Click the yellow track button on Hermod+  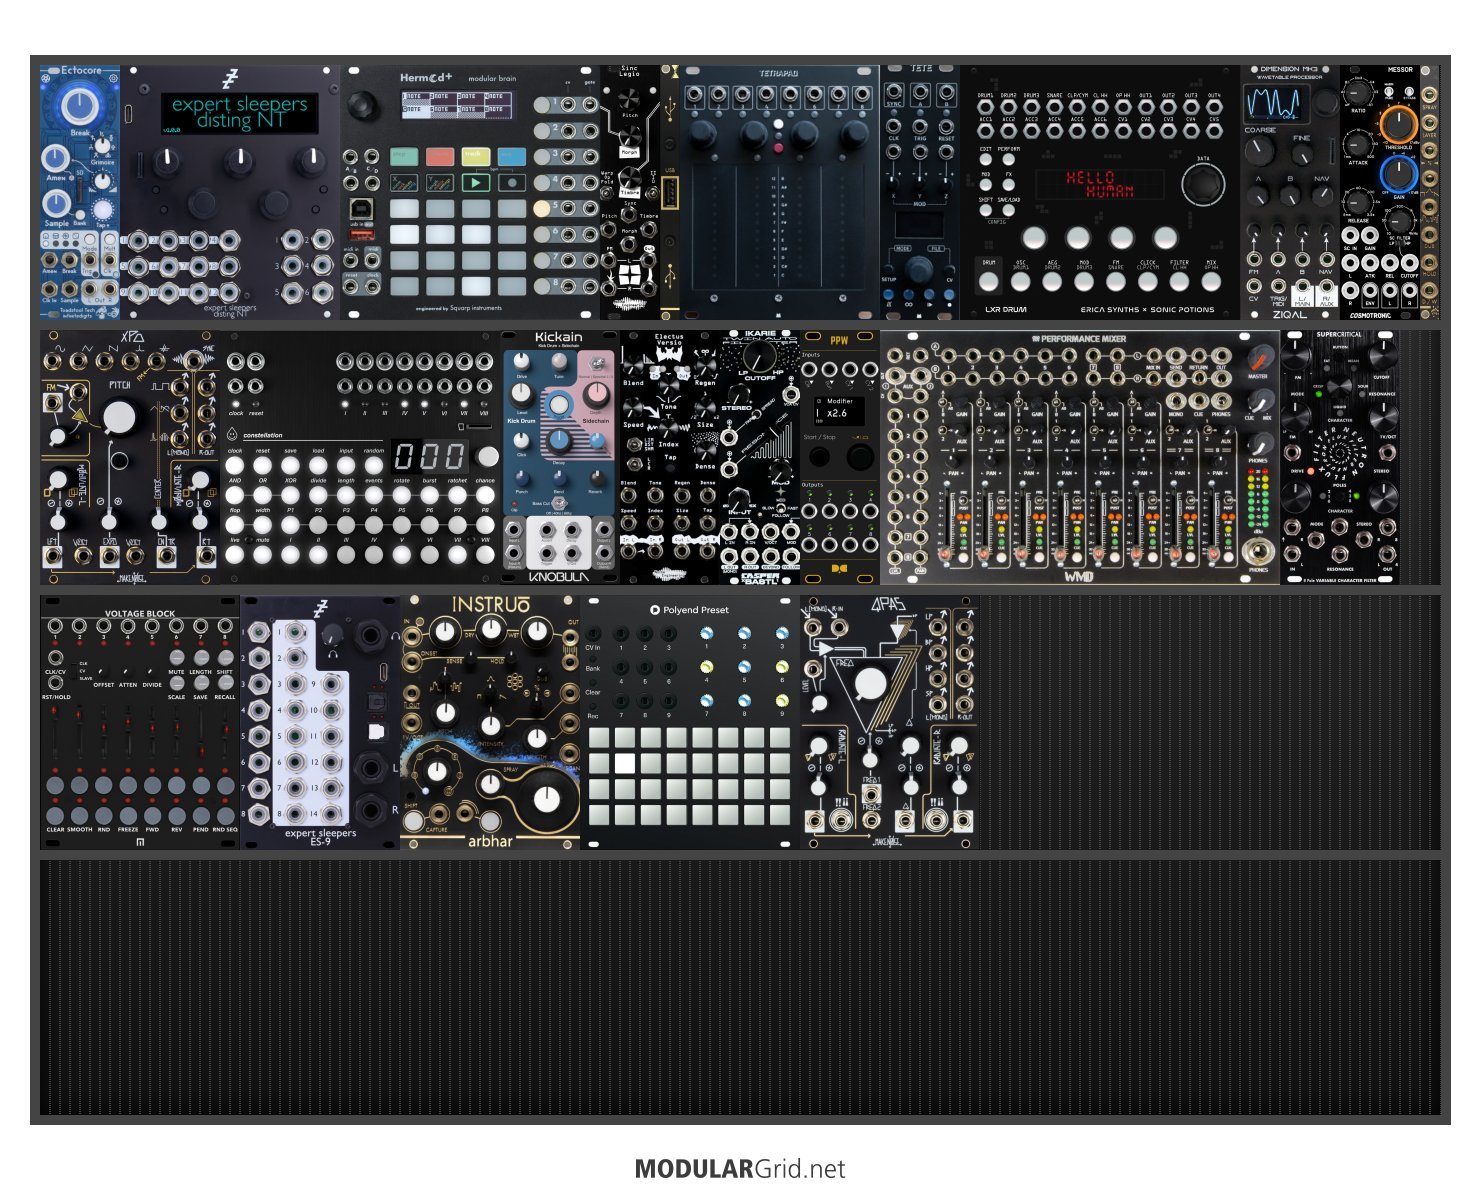(475, 156)
